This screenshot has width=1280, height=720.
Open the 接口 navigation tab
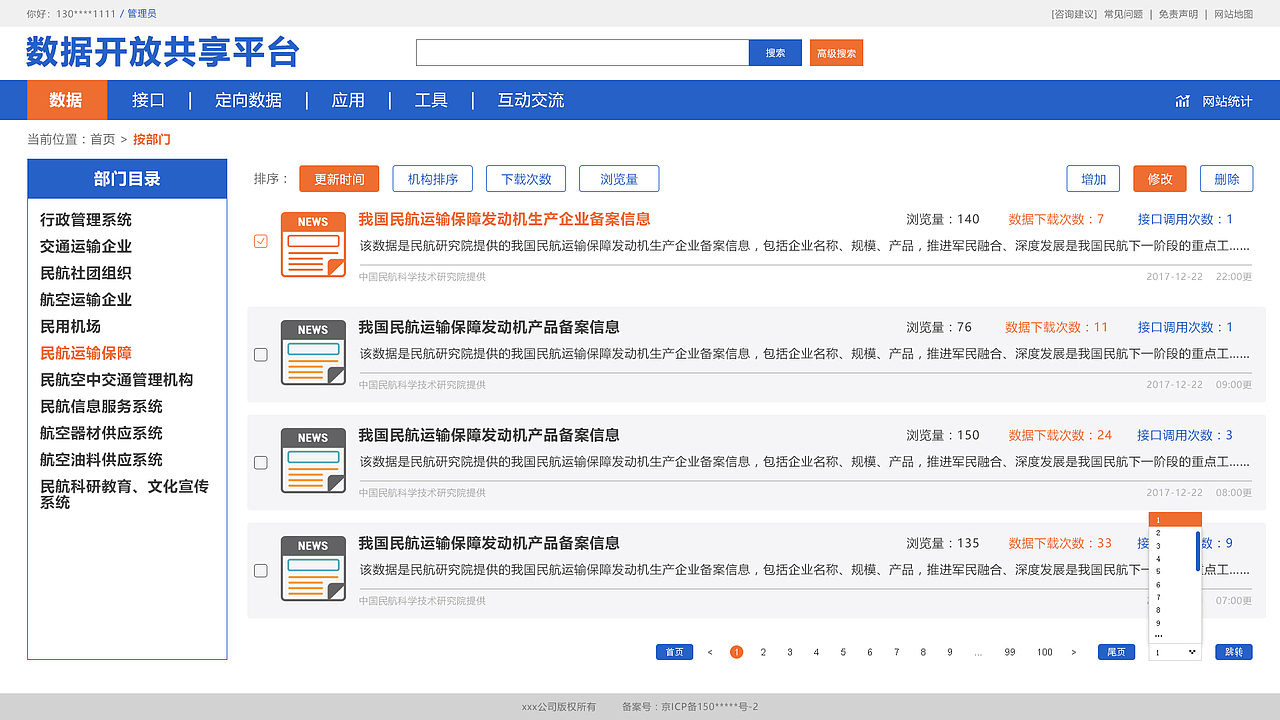[148, 100]
